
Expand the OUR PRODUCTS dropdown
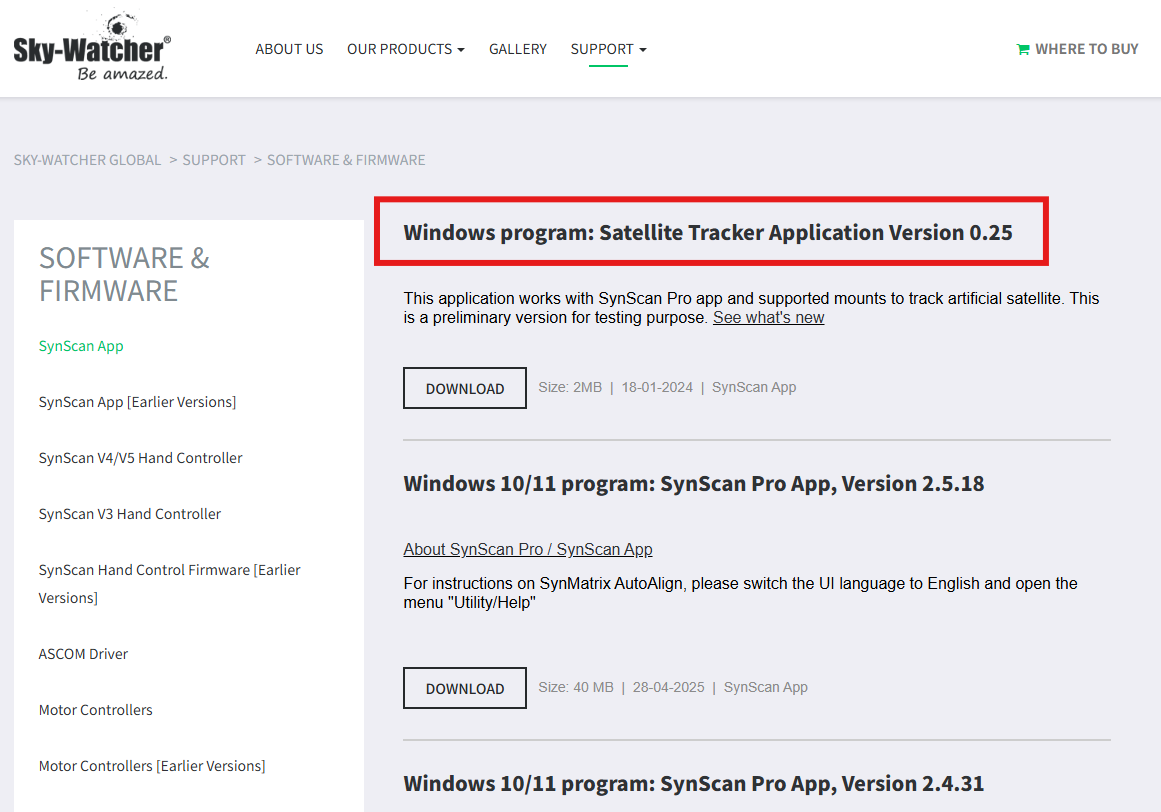(x=406, y=49)
